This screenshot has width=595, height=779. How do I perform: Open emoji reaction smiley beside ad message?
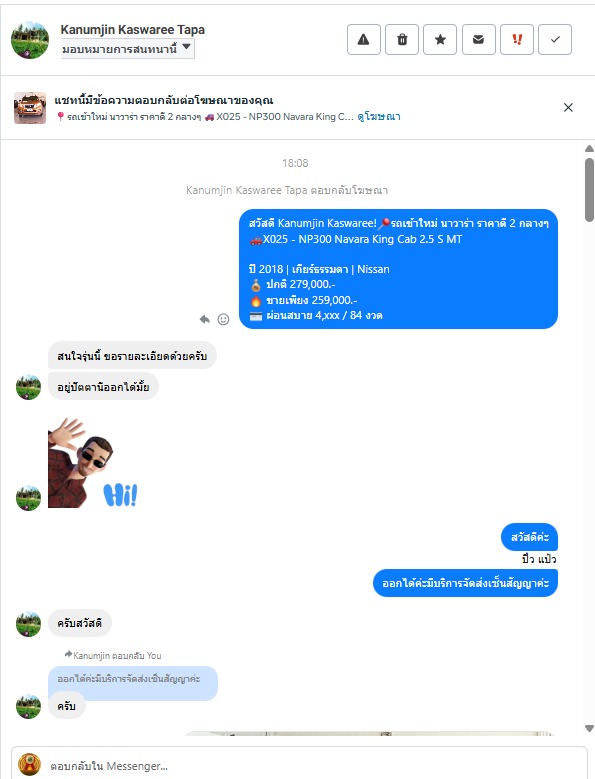[223, 319]
